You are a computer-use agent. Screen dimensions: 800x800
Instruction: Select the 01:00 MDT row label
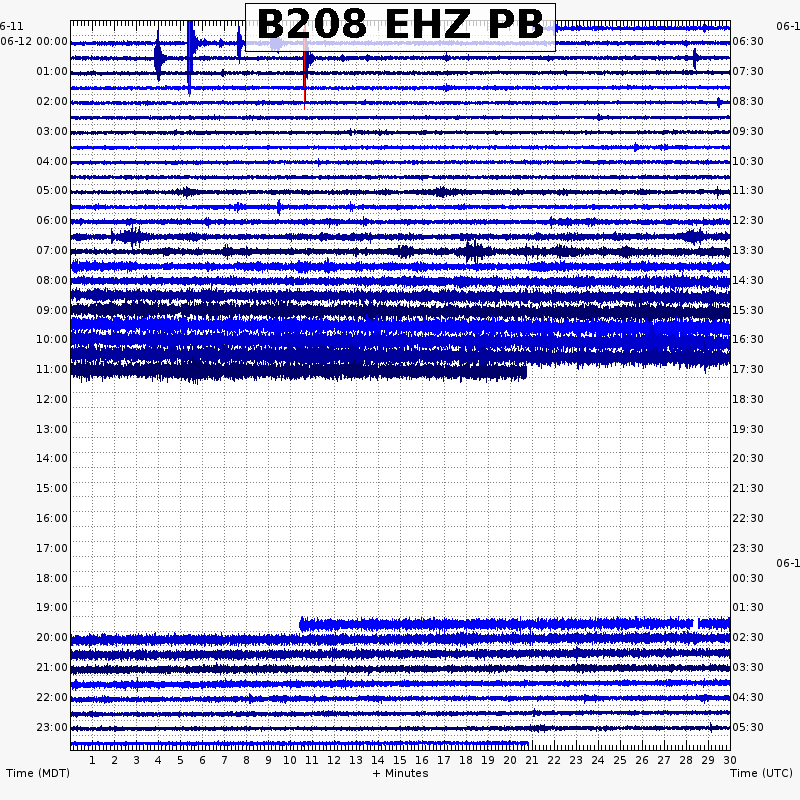point(52,71)
